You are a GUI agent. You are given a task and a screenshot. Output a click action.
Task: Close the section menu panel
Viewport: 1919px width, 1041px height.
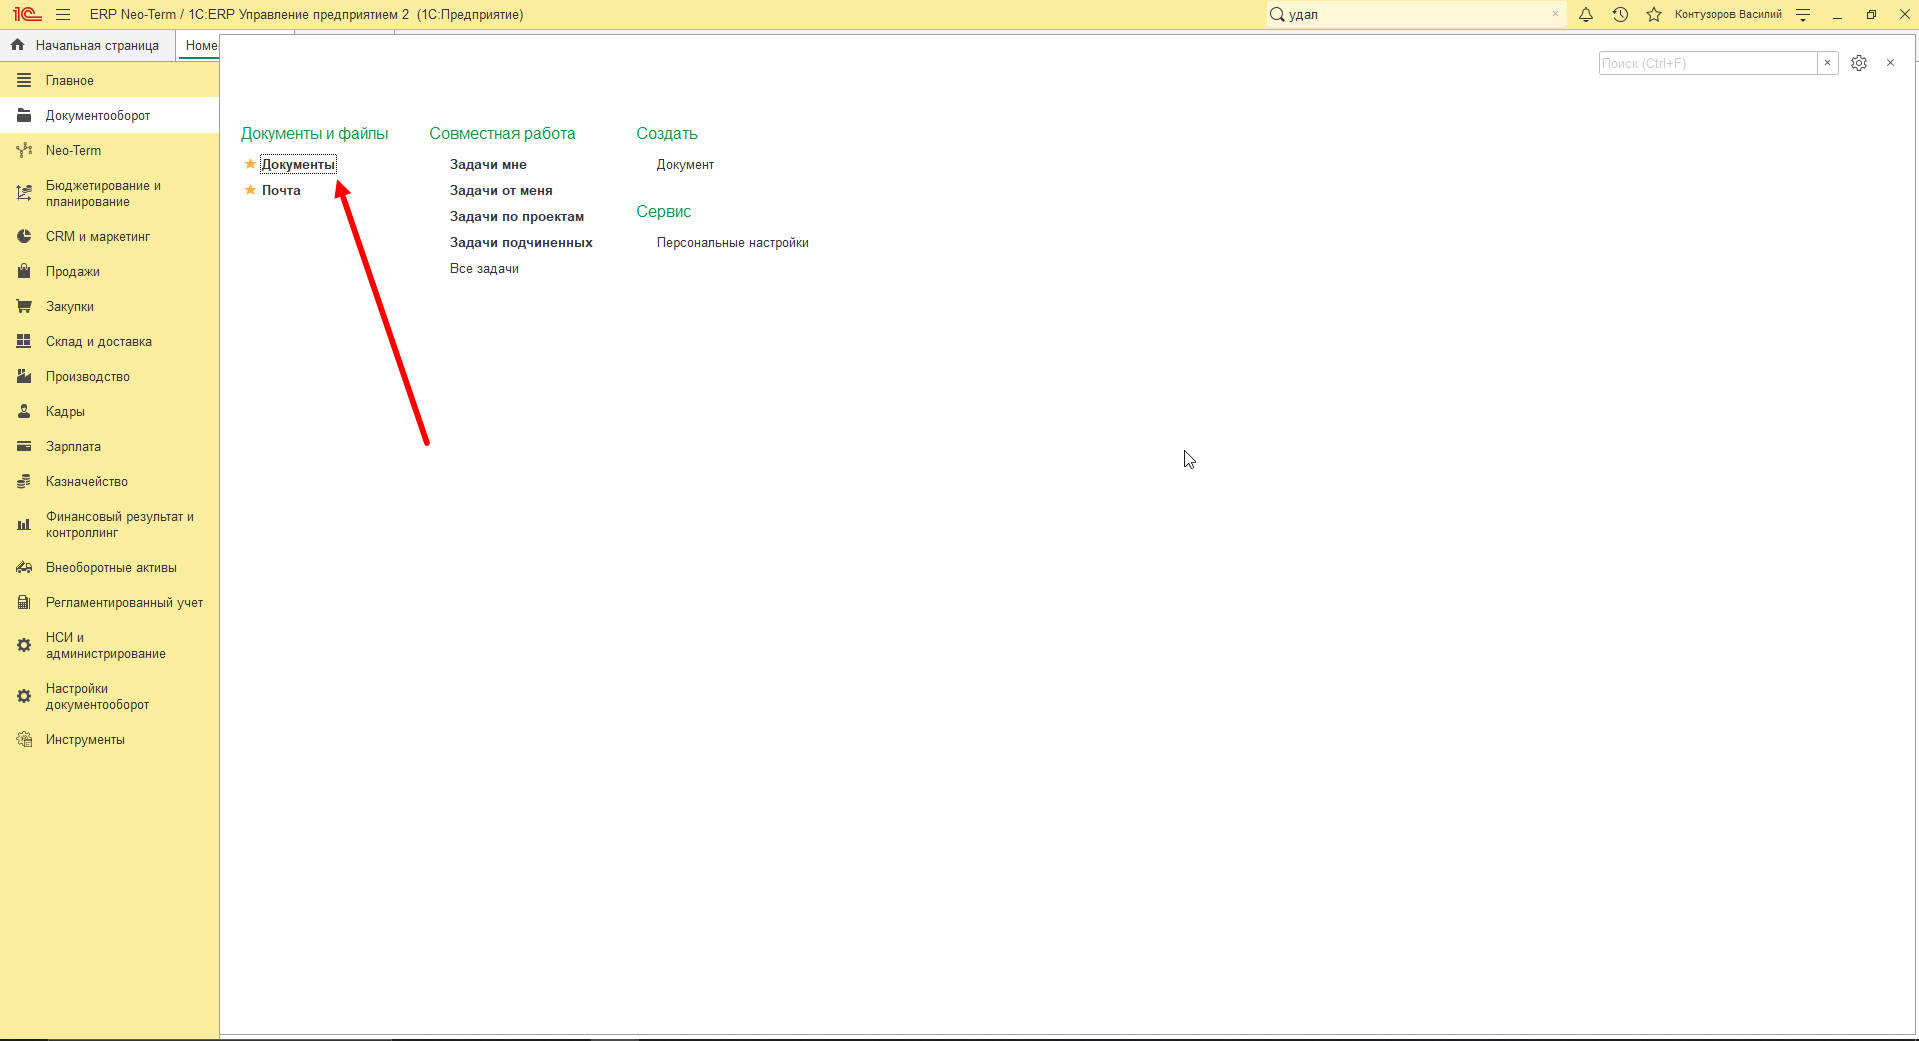pyautogui.click(x=1890, y=63)
